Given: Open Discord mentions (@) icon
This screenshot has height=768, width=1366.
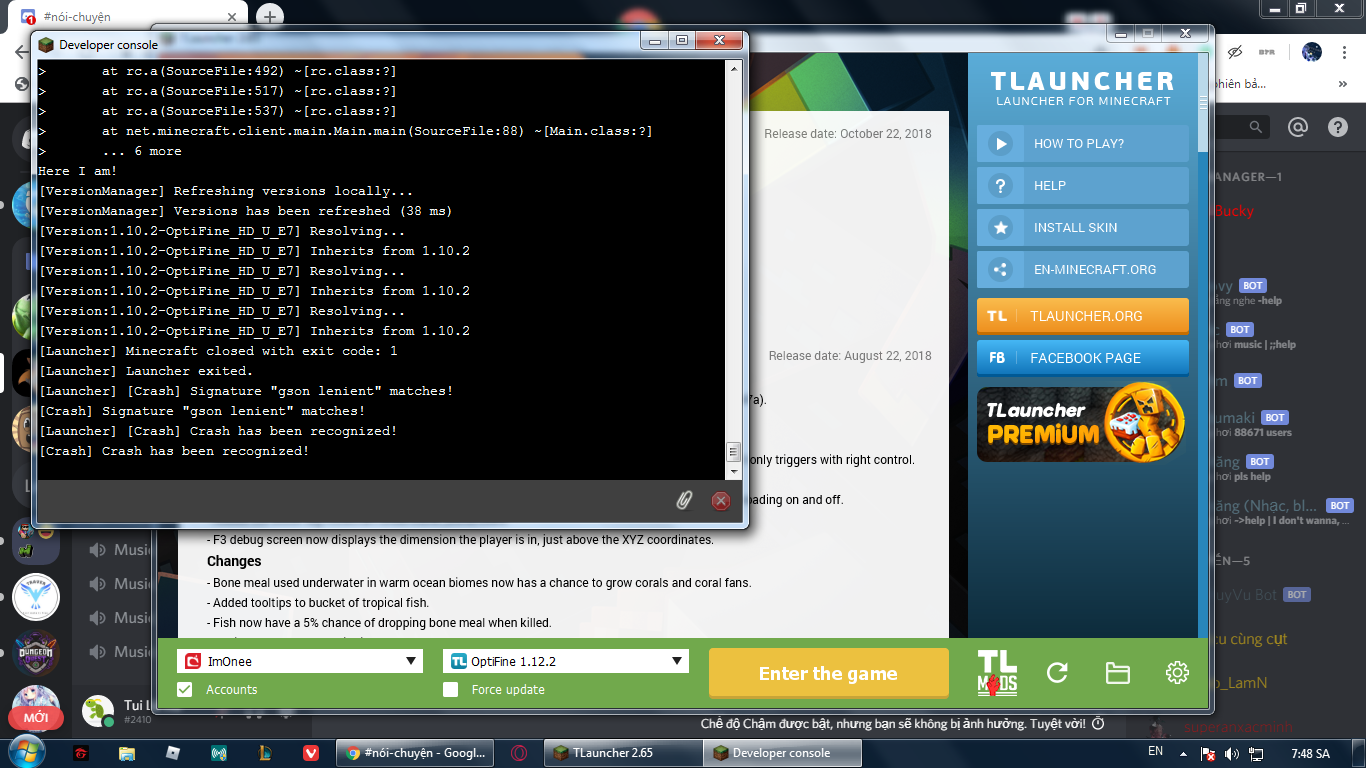Looking at the screenshot, I should (1298, 127).
